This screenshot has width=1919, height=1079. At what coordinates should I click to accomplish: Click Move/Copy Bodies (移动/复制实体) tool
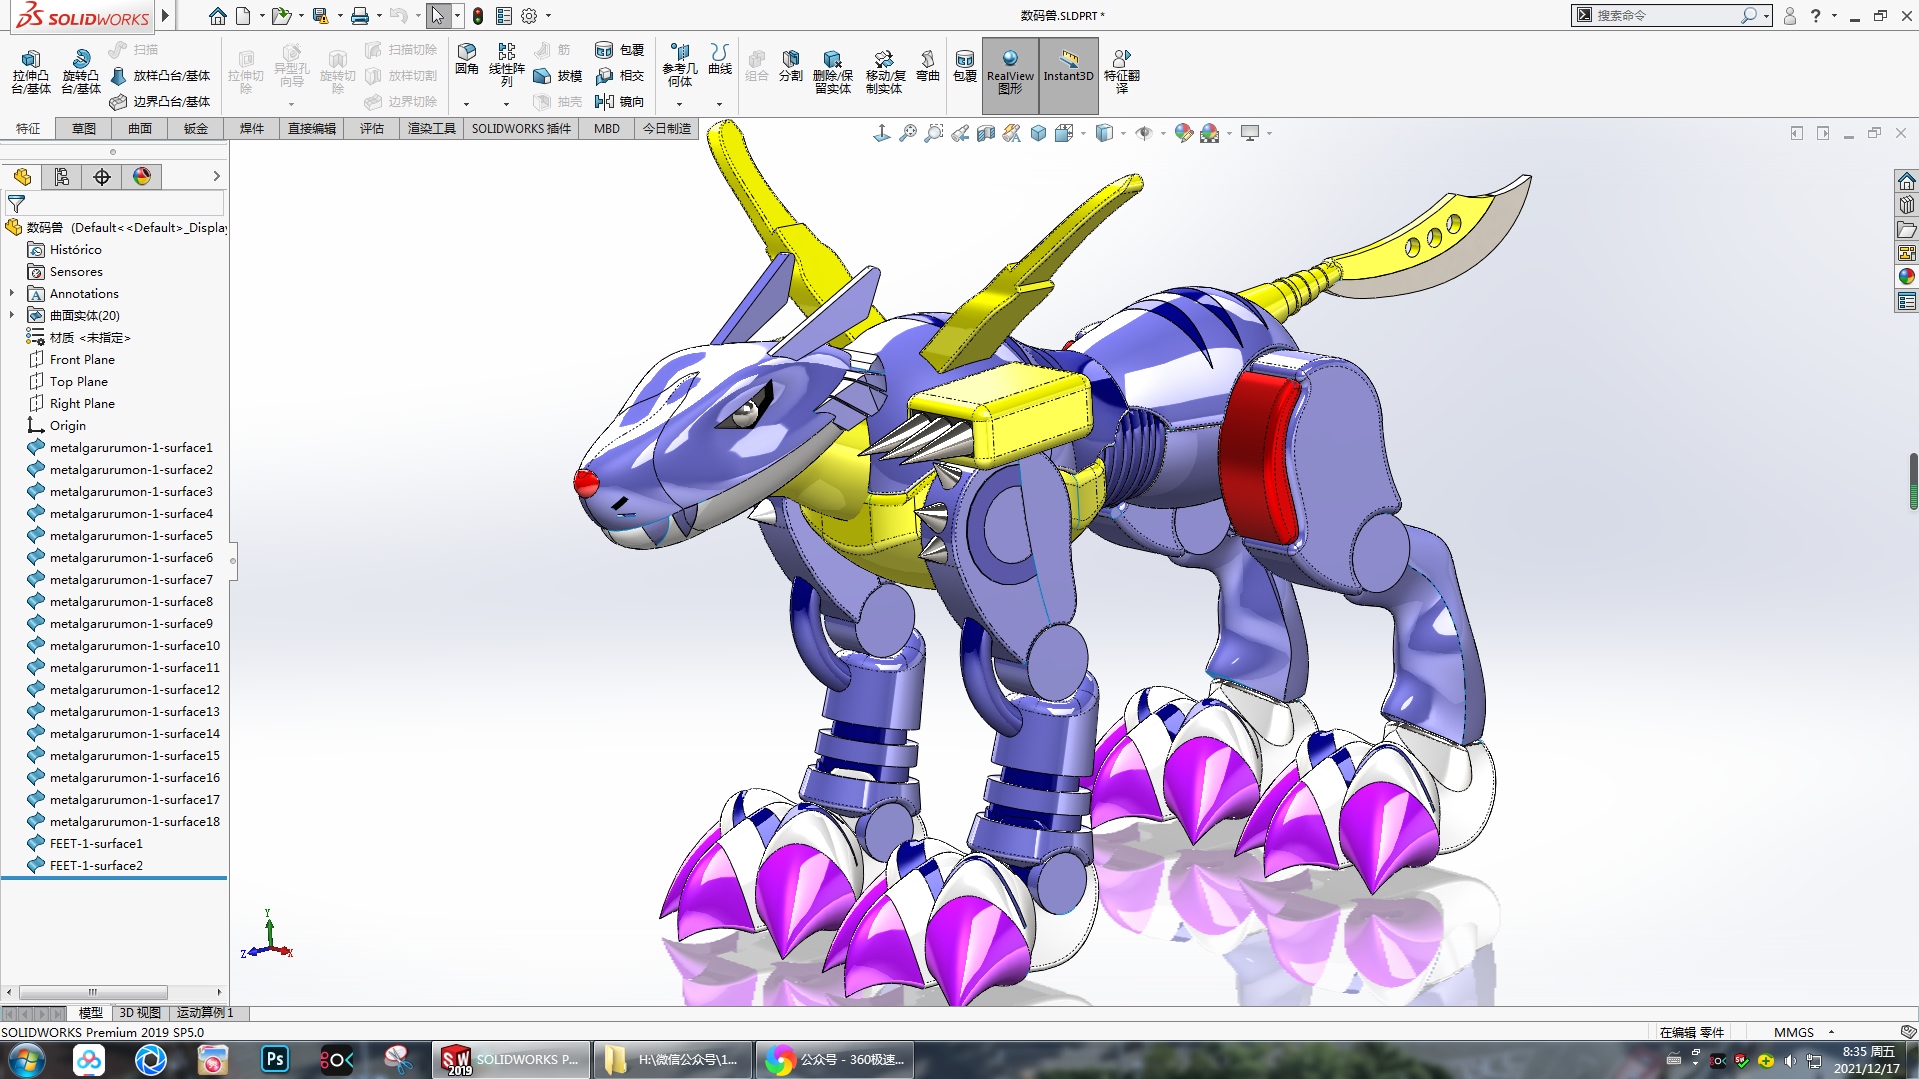click(885, 72)
